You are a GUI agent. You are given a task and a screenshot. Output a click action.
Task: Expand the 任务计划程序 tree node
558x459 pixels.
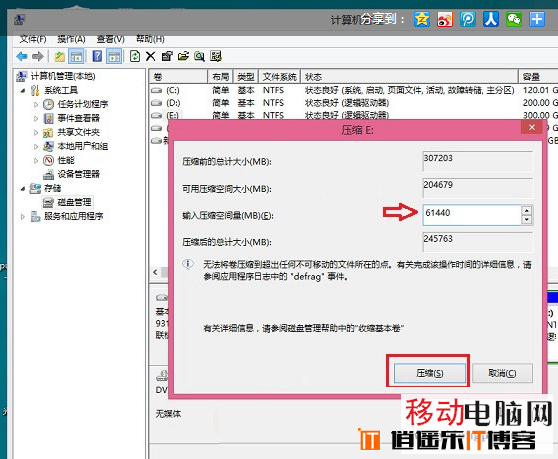pos(36,105)
